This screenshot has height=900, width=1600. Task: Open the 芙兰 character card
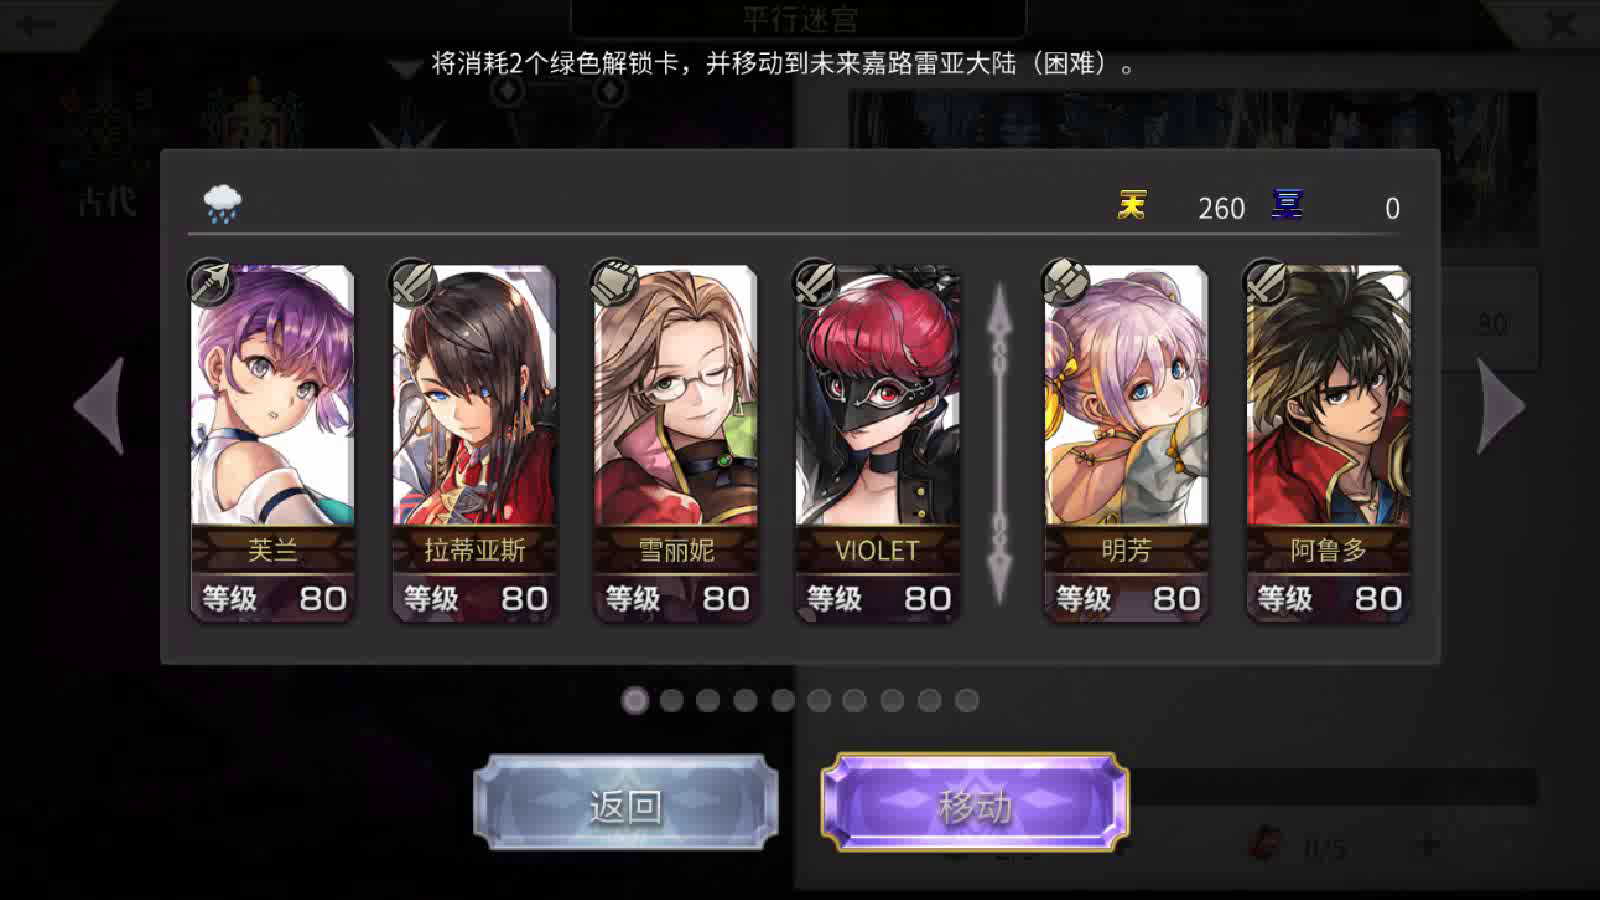pos(272,444)
